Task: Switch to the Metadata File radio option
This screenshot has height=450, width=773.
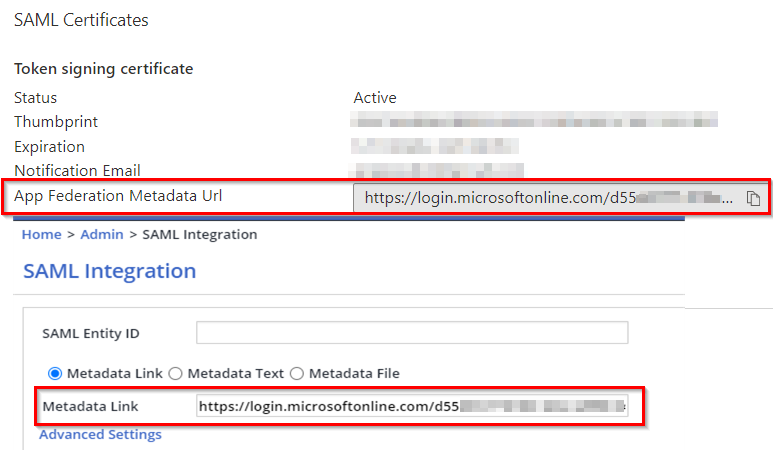Action: (x=296, y=373)
